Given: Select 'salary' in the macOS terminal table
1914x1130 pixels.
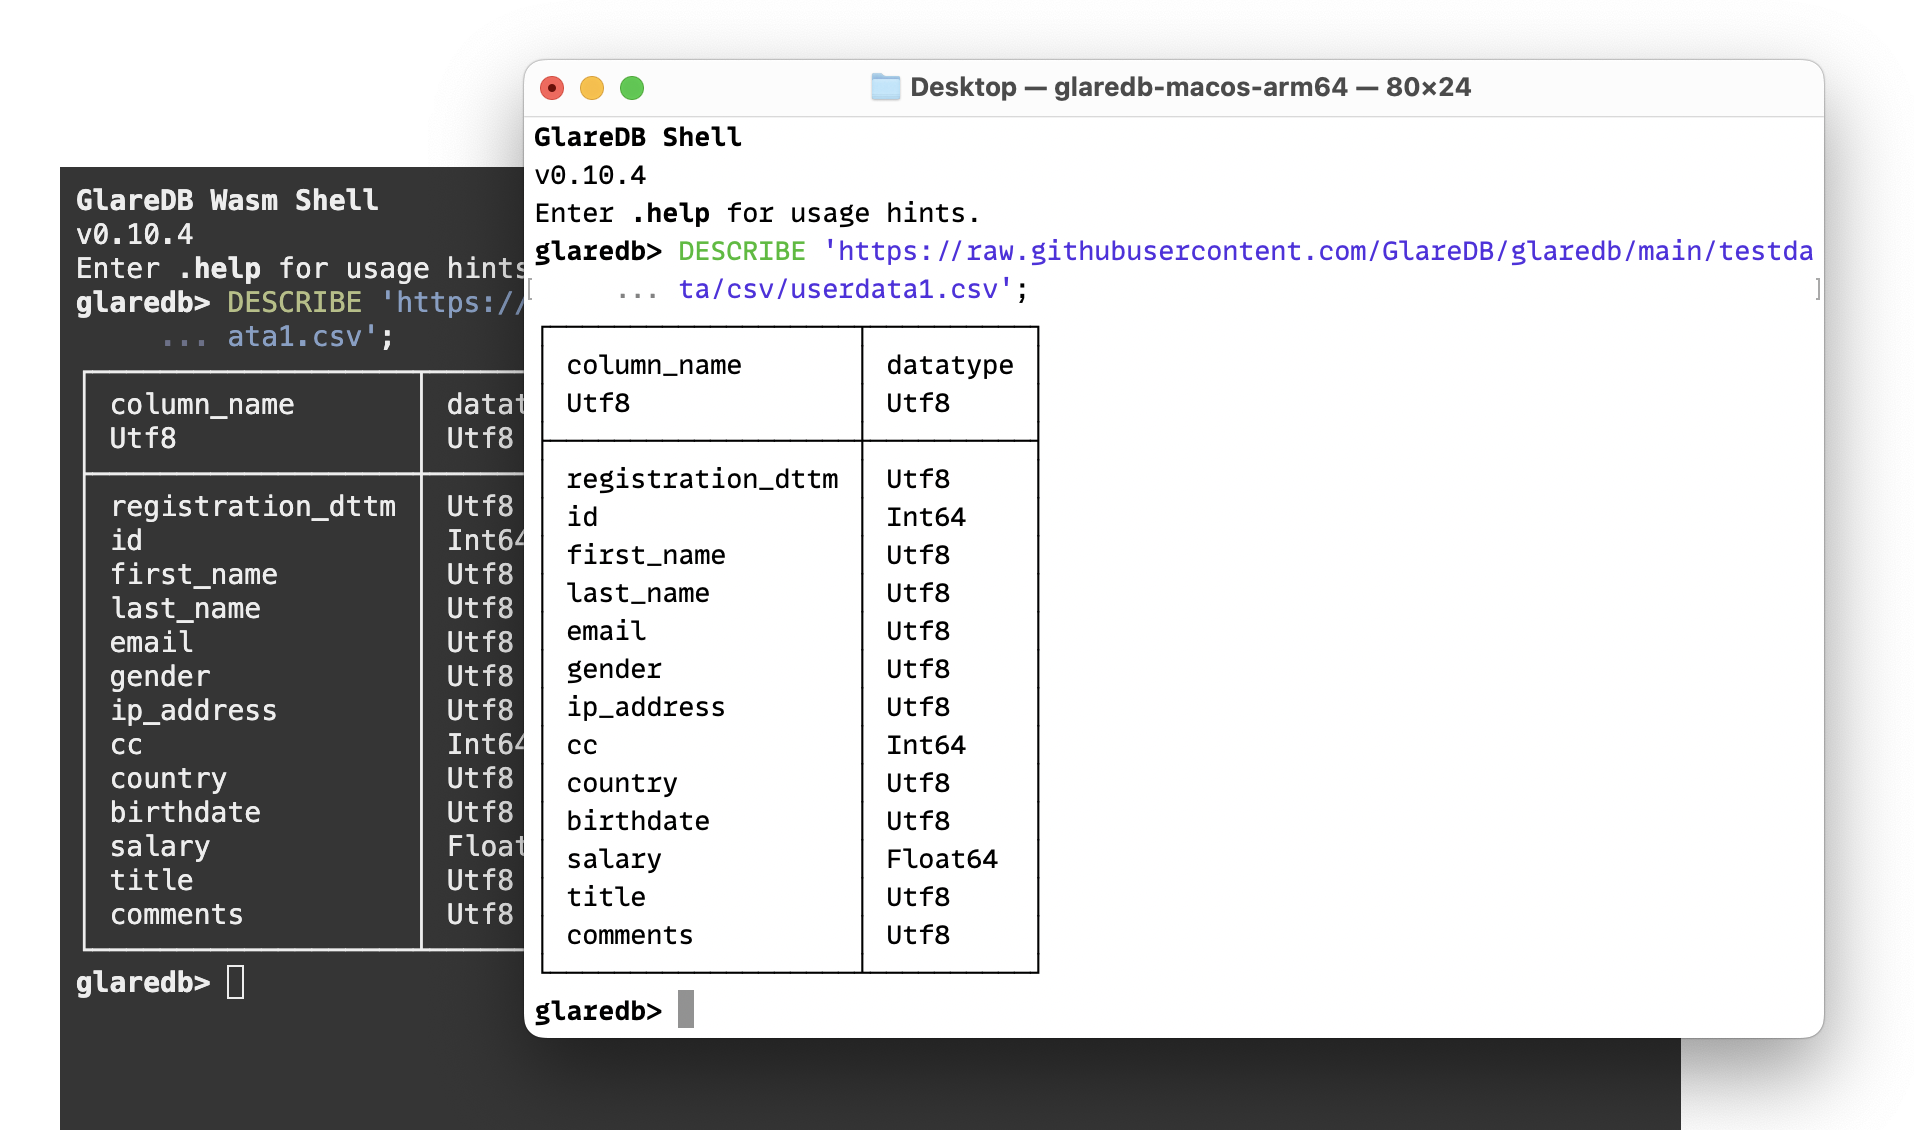Looking at the screenshot, I should (x=614, y=859).
